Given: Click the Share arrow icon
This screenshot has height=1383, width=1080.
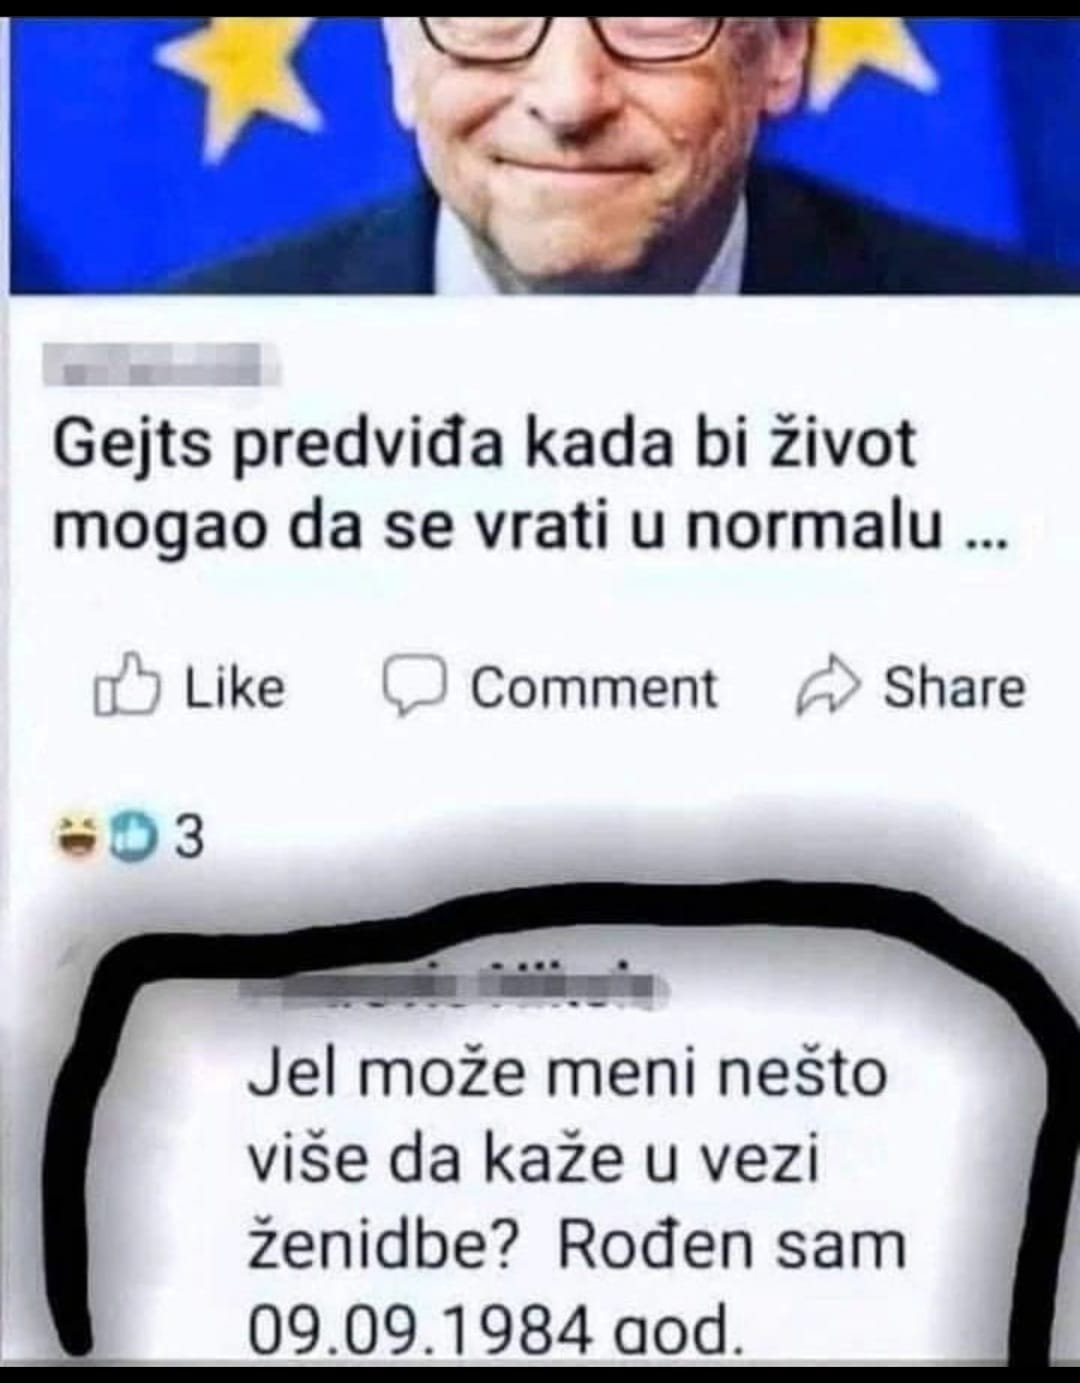Looking at the screenshot, I should click(828, 688).
